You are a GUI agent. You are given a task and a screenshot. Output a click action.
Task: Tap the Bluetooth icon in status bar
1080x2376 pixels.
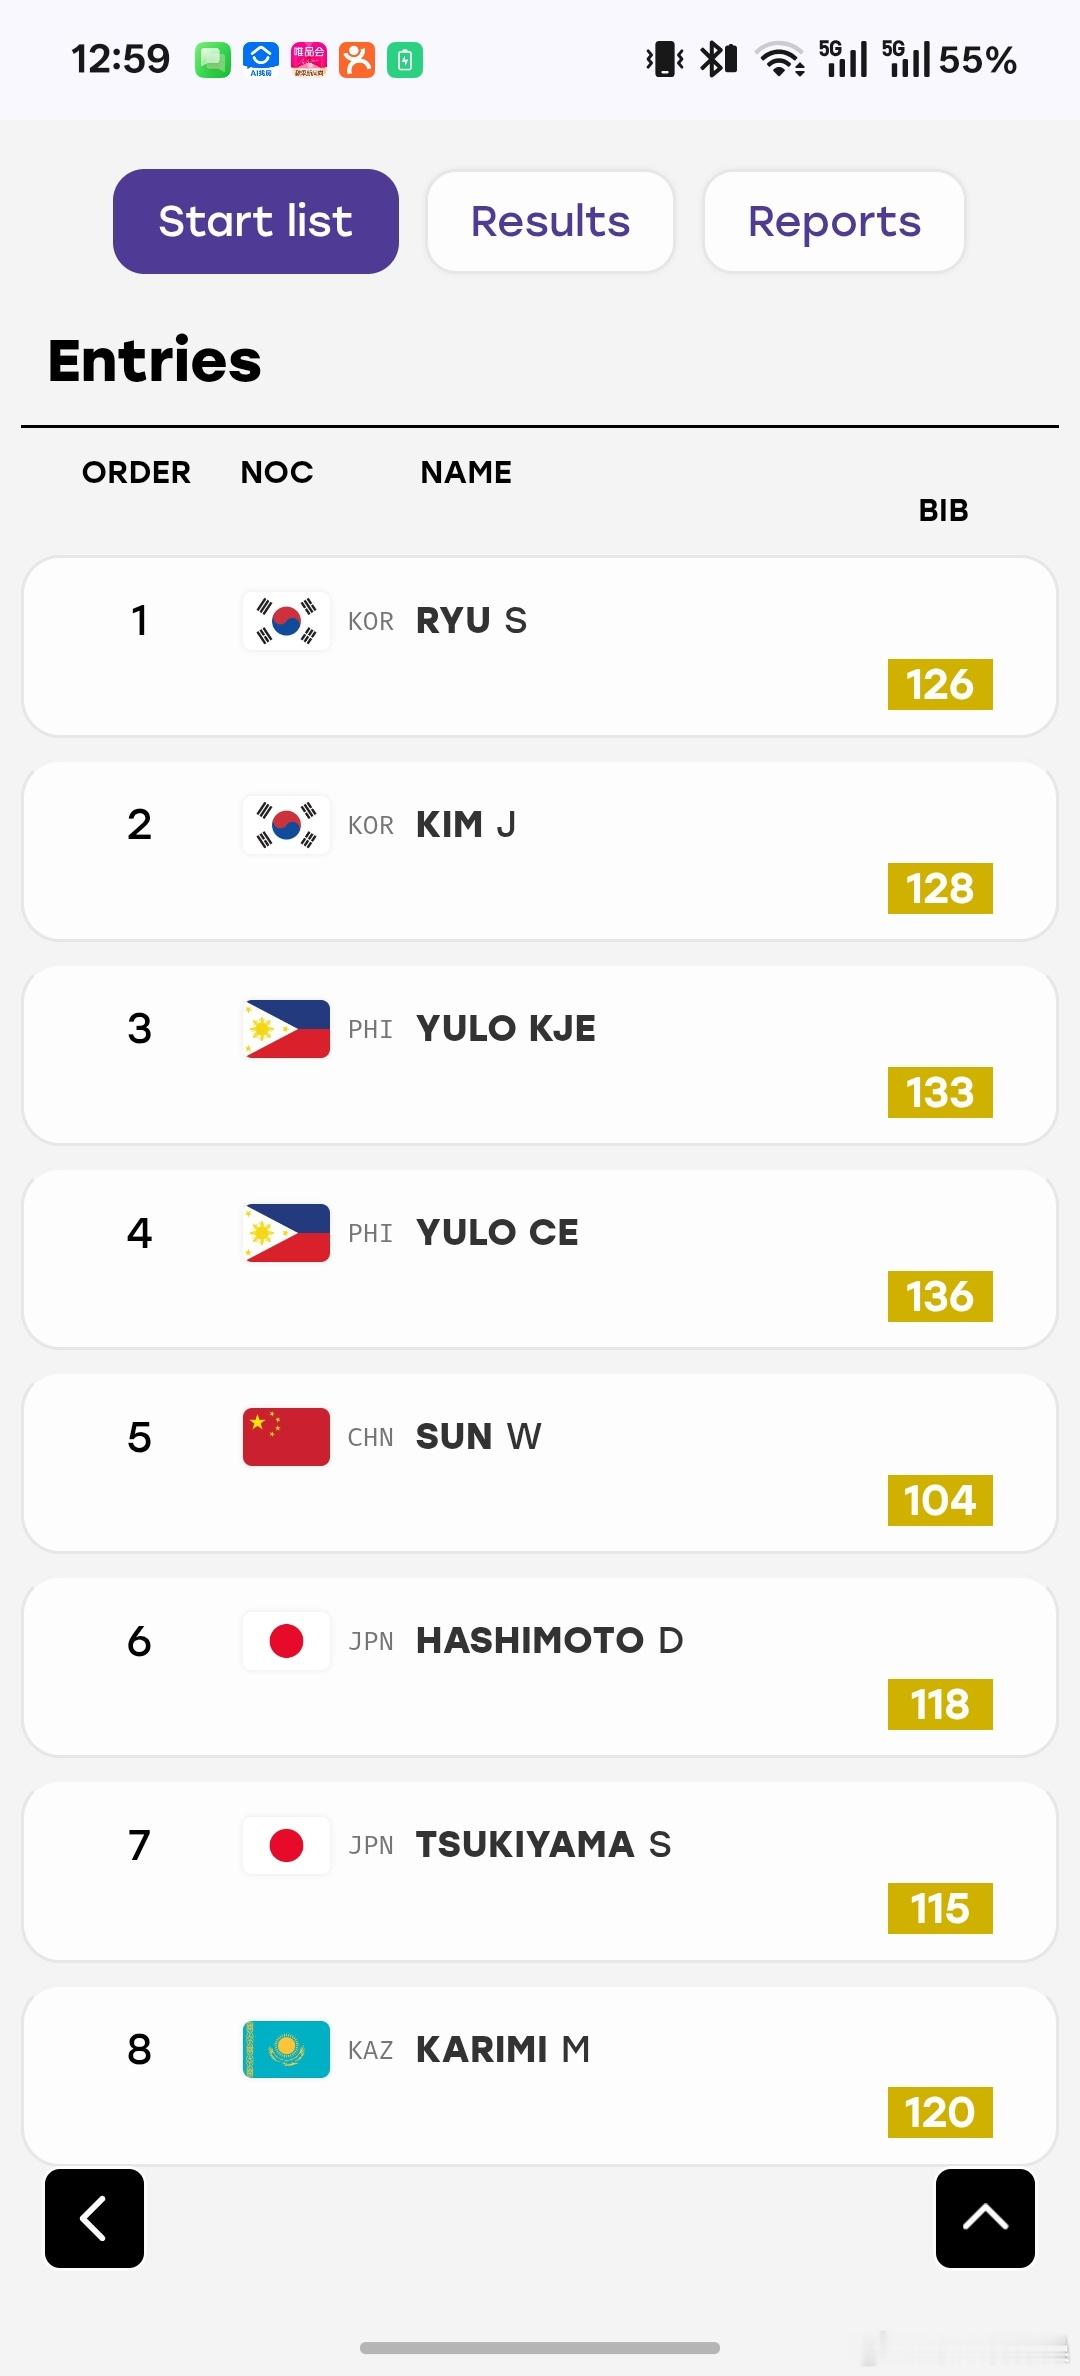[718, 59]
